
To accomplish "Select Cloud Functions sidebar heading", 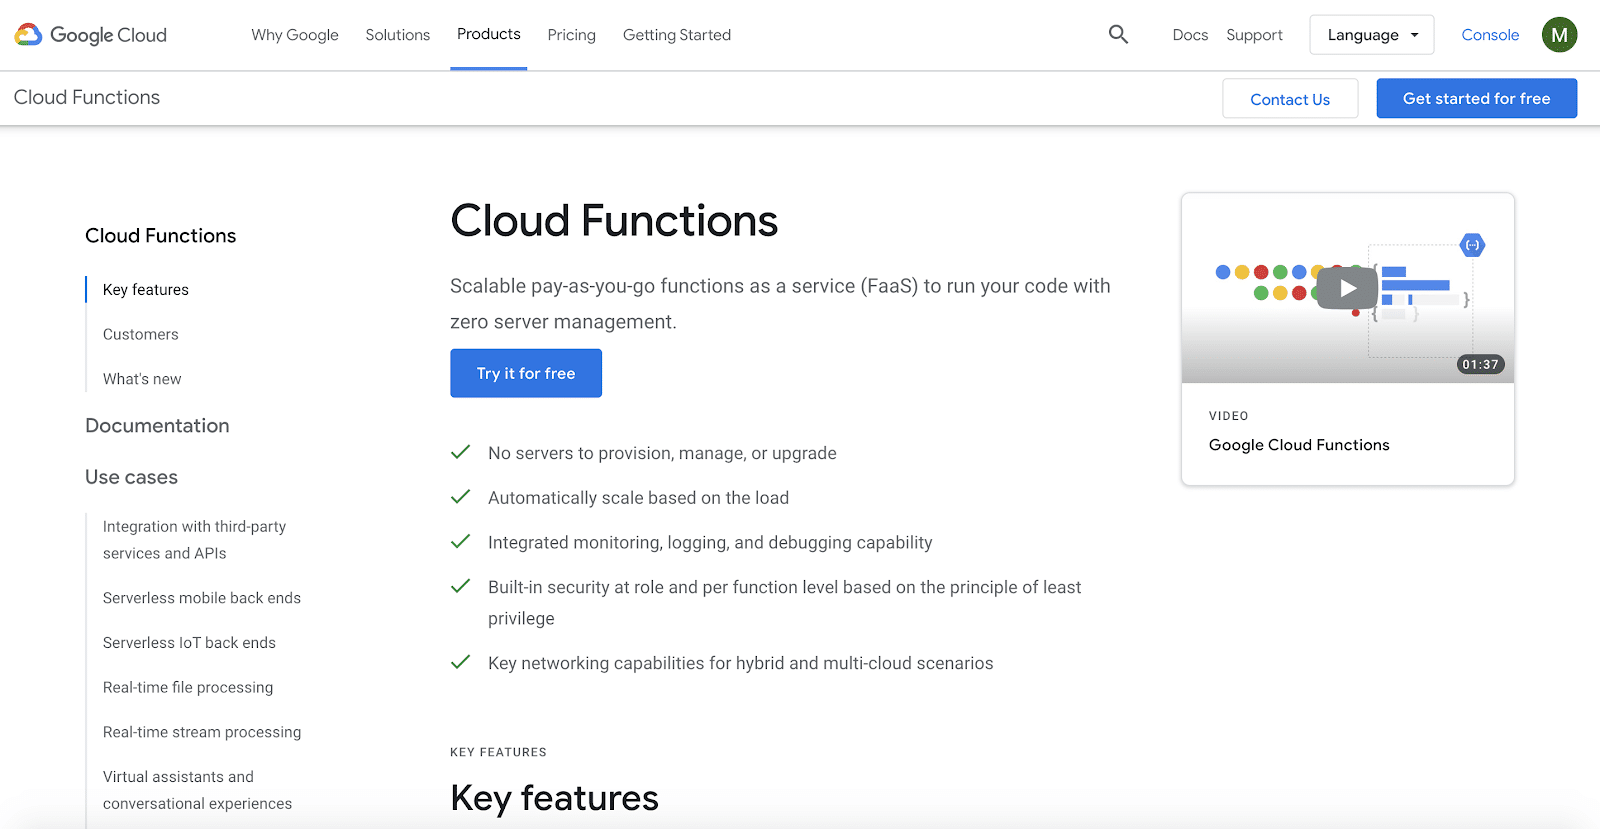I will click(161, 236).
